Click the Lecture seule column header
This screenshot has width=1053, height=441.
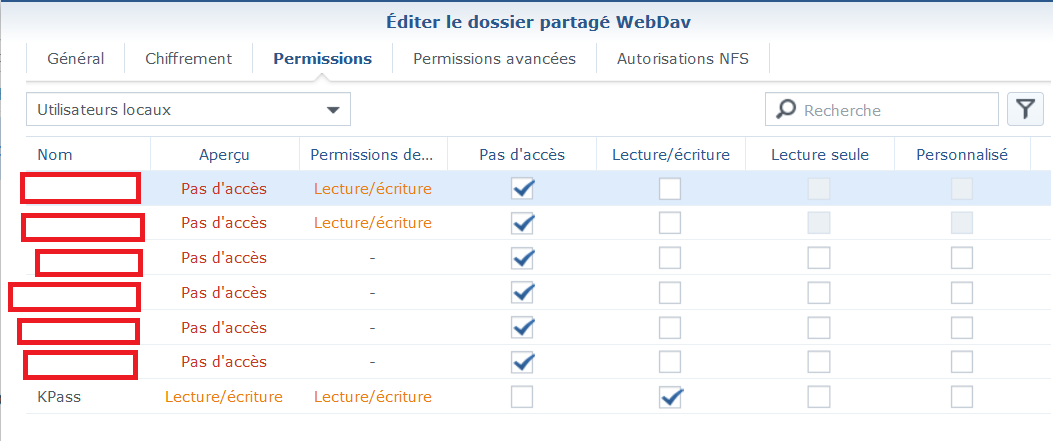(819, 155)
